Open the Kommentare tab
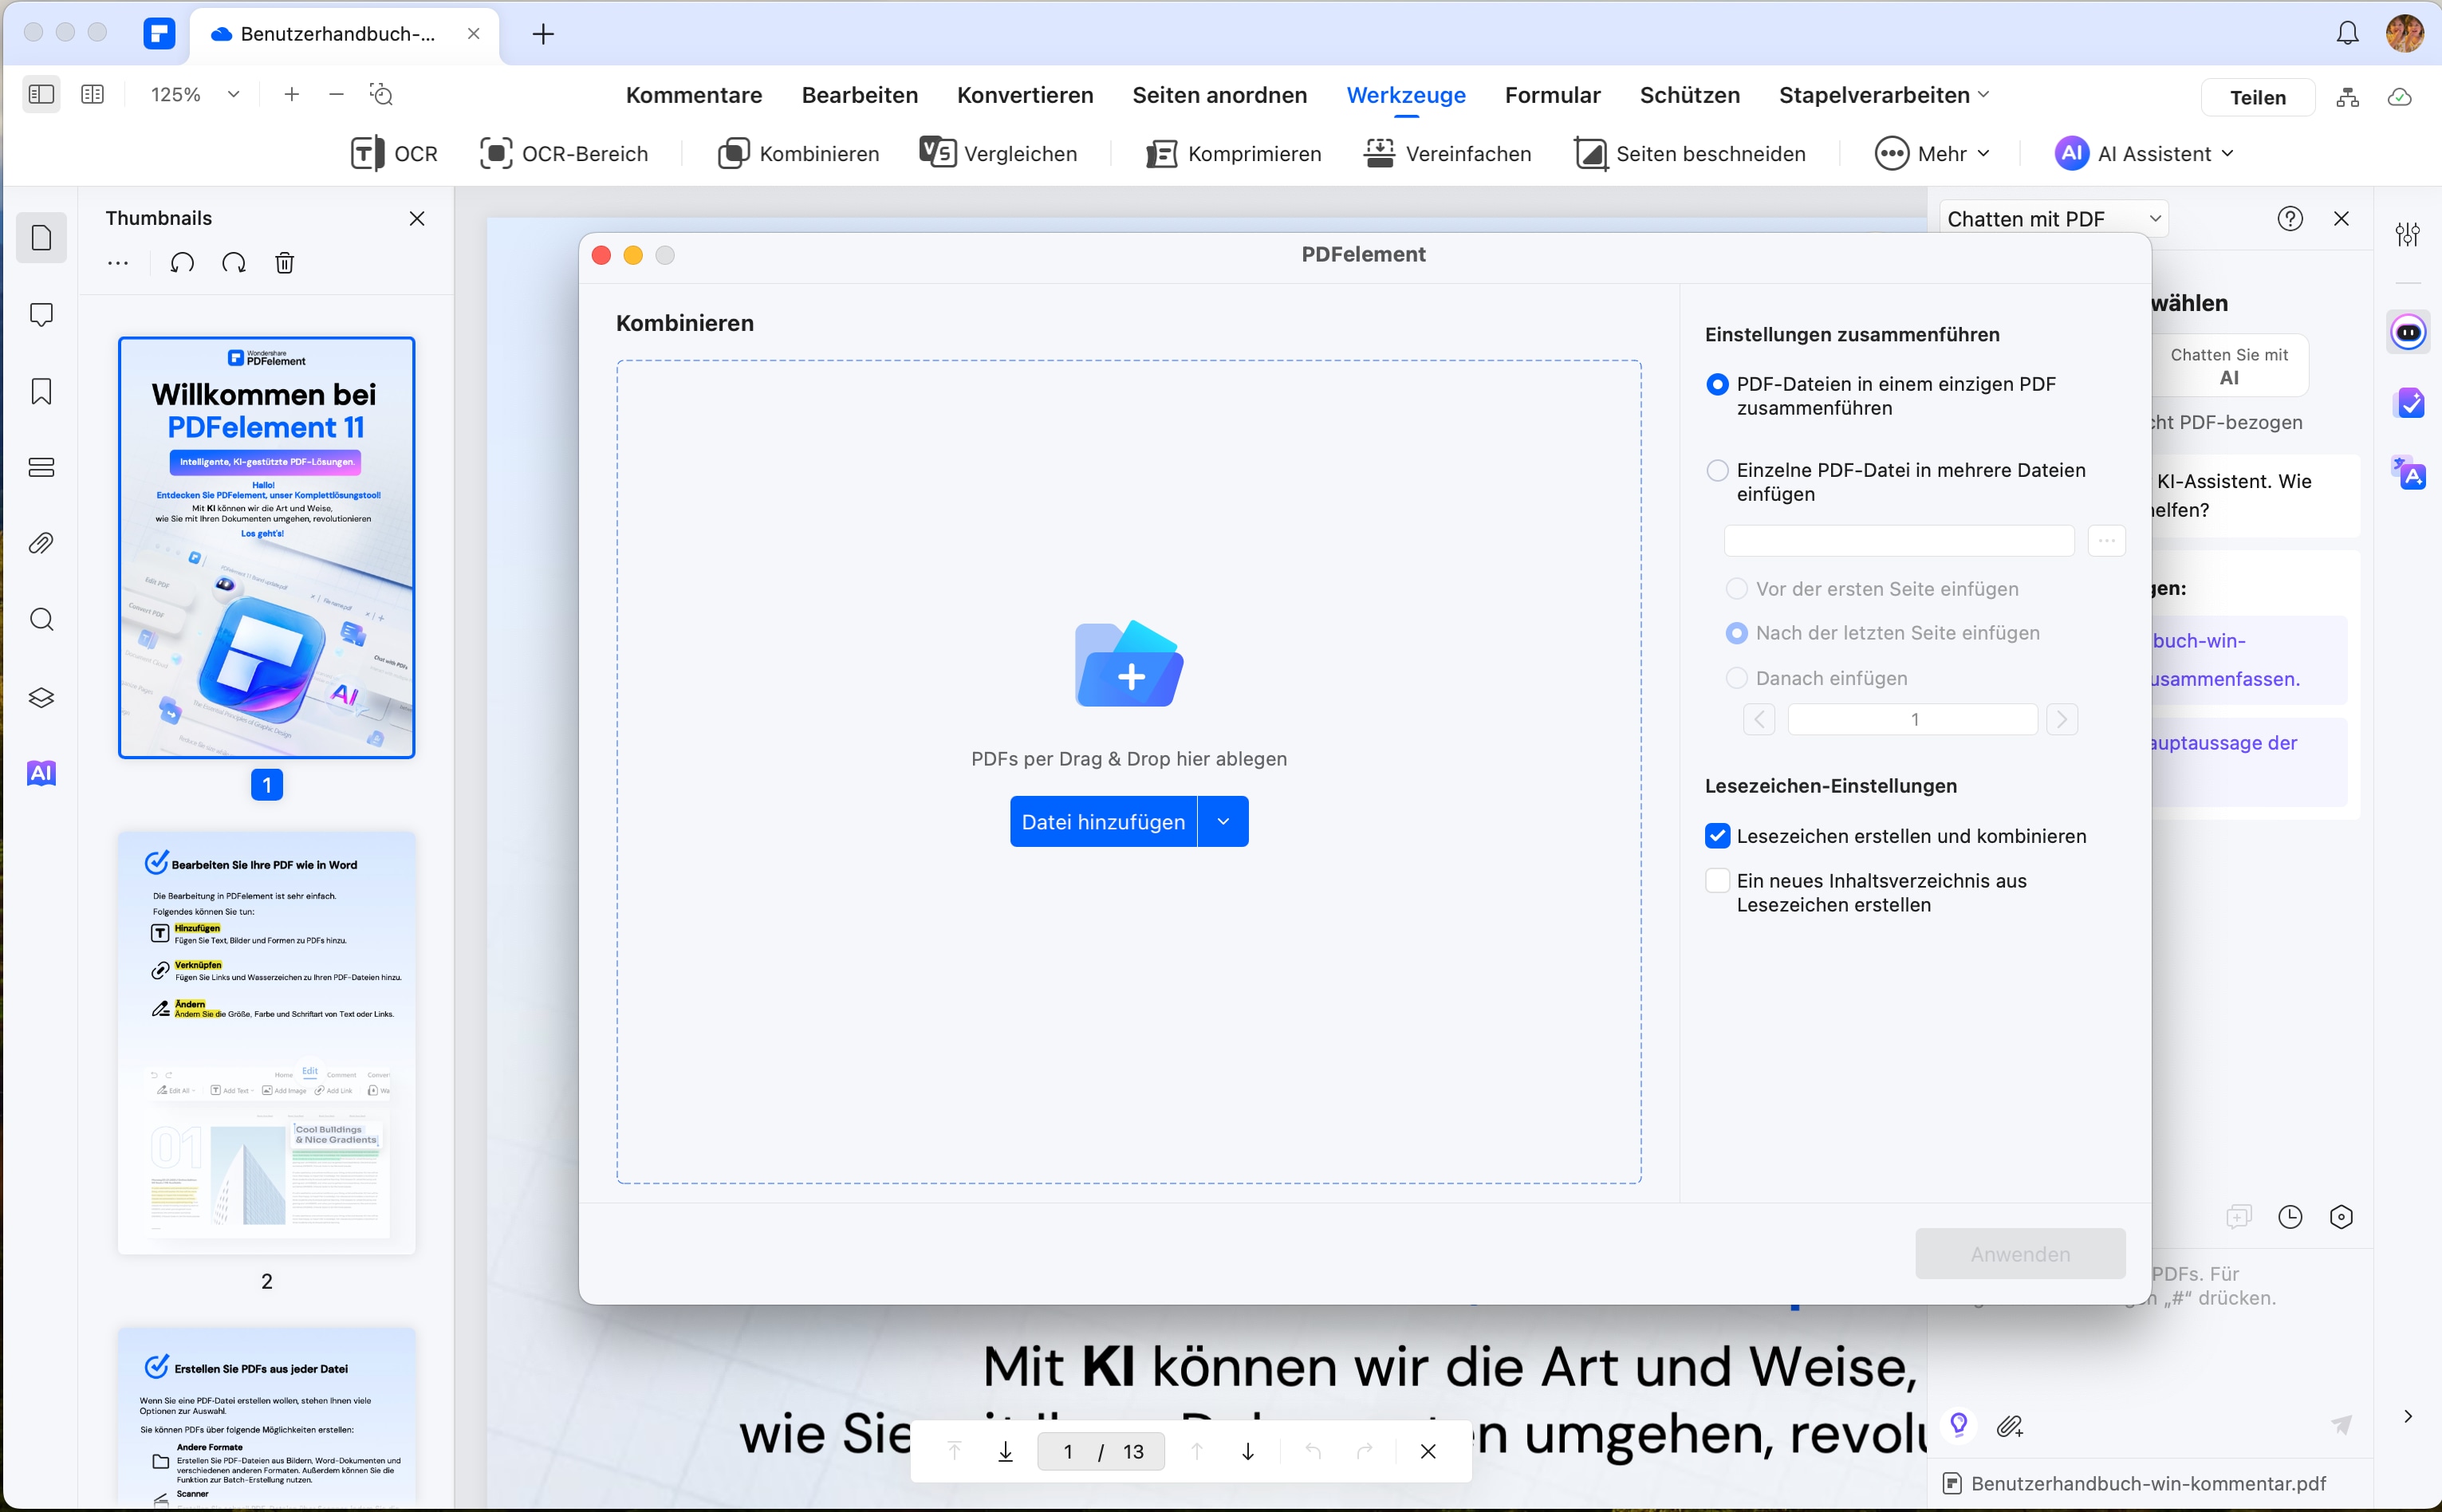 [694, 95]
